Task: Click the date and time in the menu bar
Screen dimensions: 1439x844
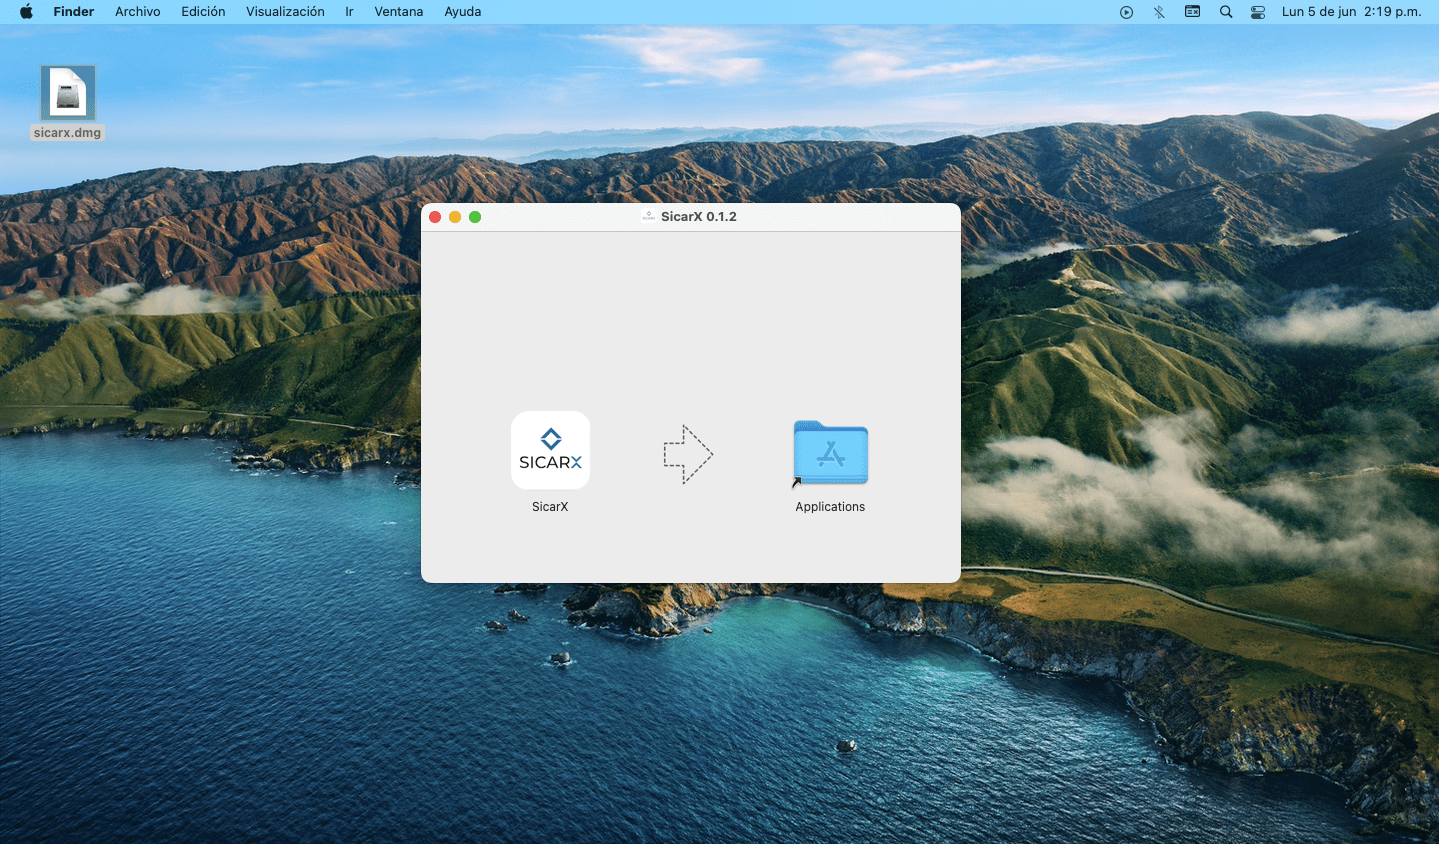Action: click(1354, 11)
